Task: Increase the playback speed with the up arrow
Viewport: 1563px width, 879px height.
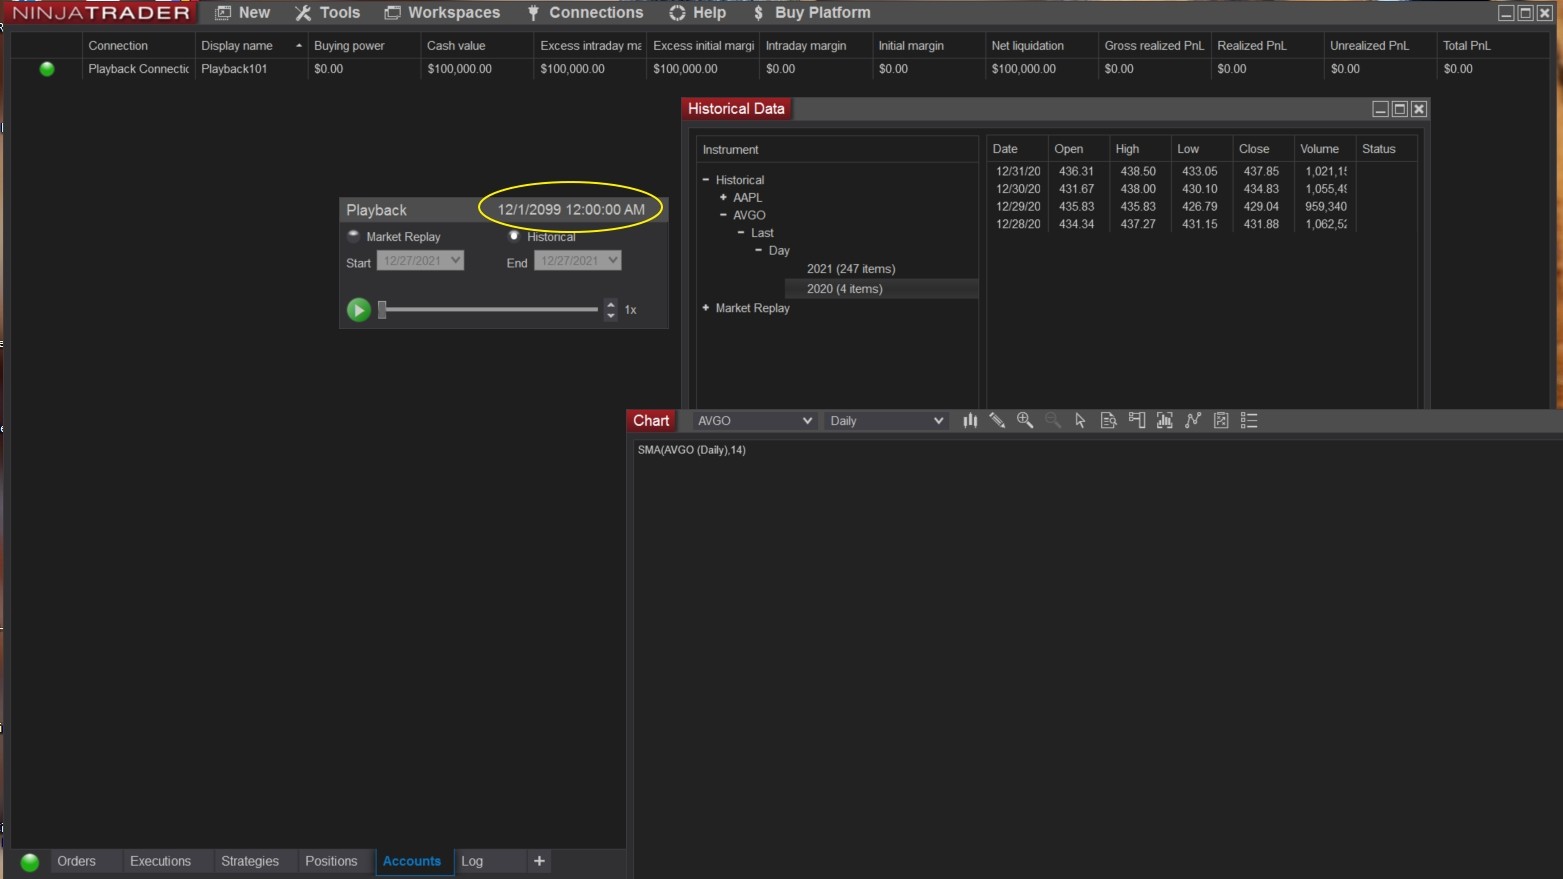Action: click(611, 304)
